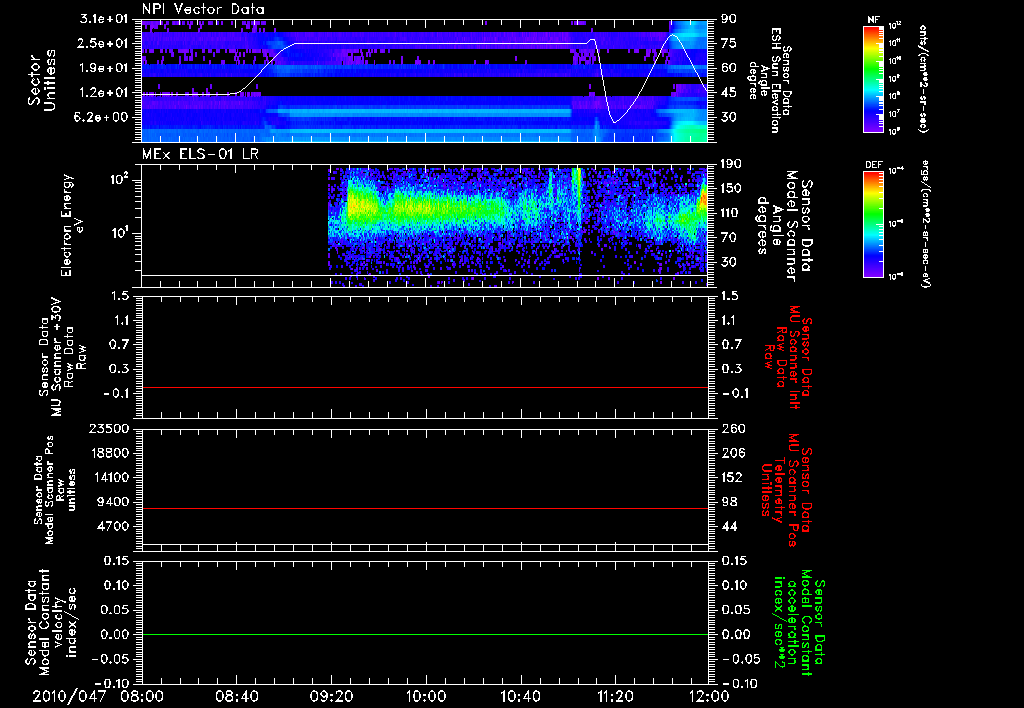Click the white sun elevation curve in NPI panel
Screen dimensions: 1024x708
pos(424,44)
